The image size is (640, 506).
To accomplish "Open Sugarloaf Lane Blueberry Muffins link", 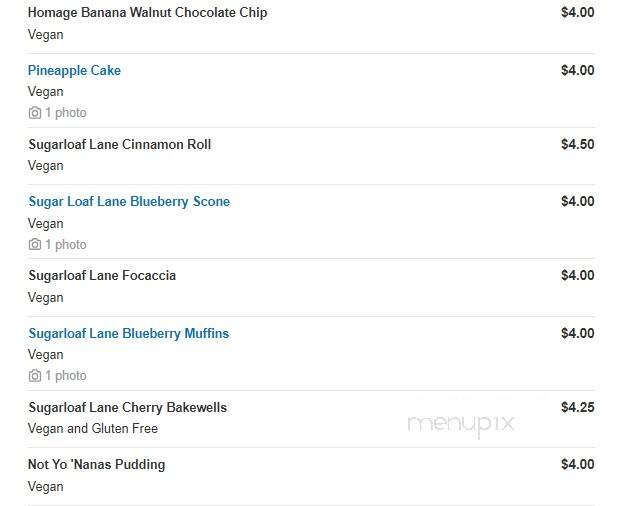I will coord(128,333).
